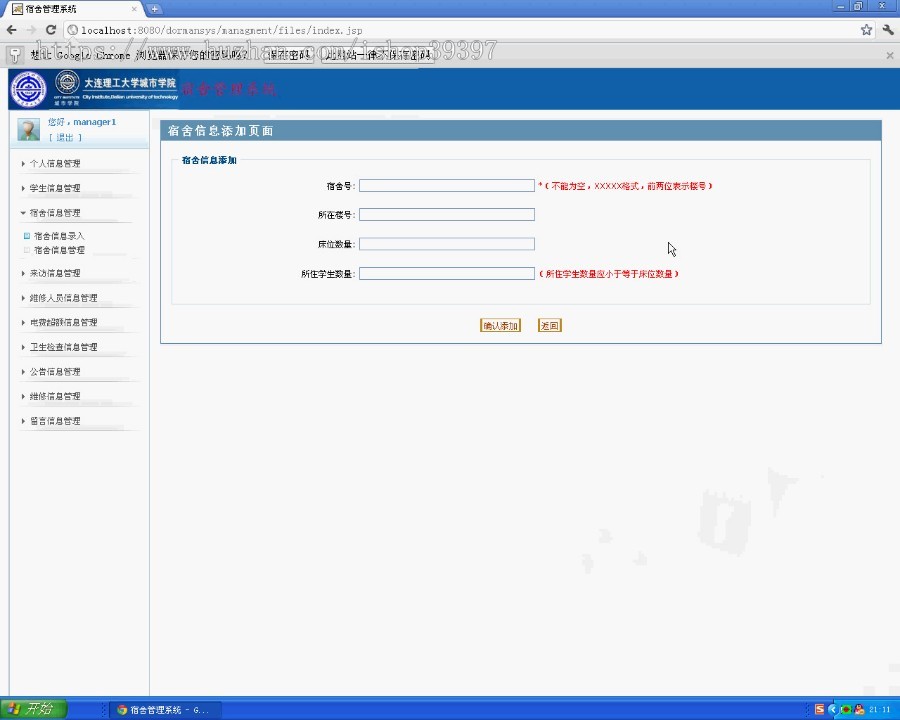Reload the page with the refresh icon
Screen dimensions: 900x720
51,30
